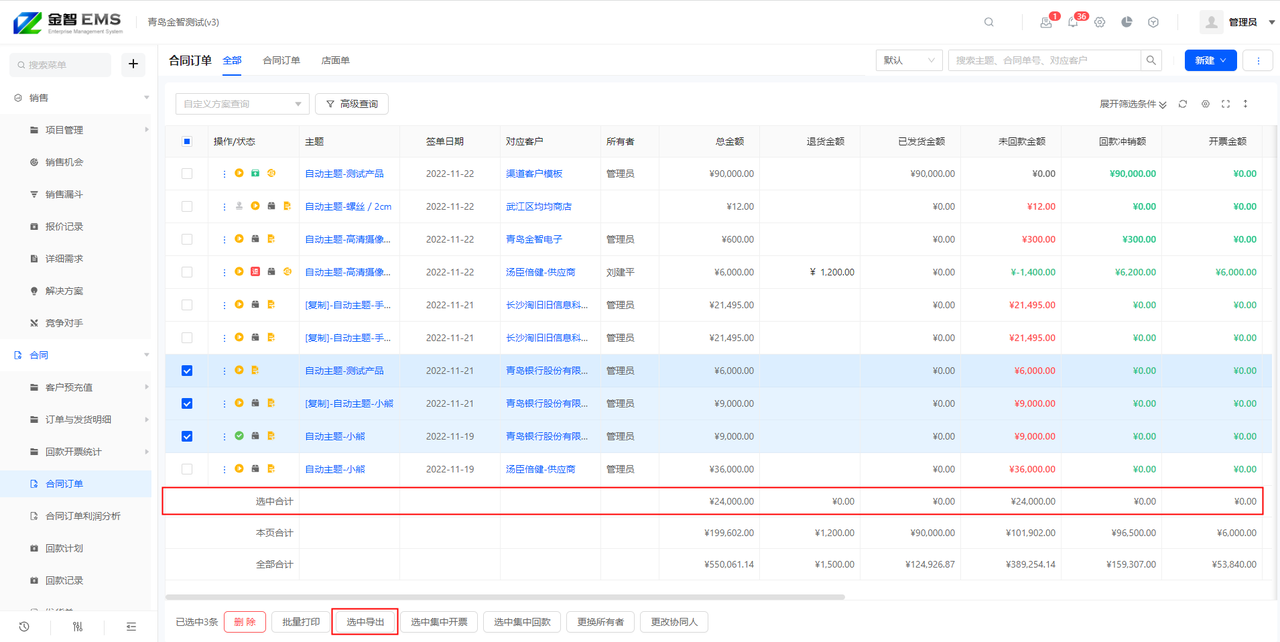Open 销售机会 in sidebar

(x=64, y=162)
